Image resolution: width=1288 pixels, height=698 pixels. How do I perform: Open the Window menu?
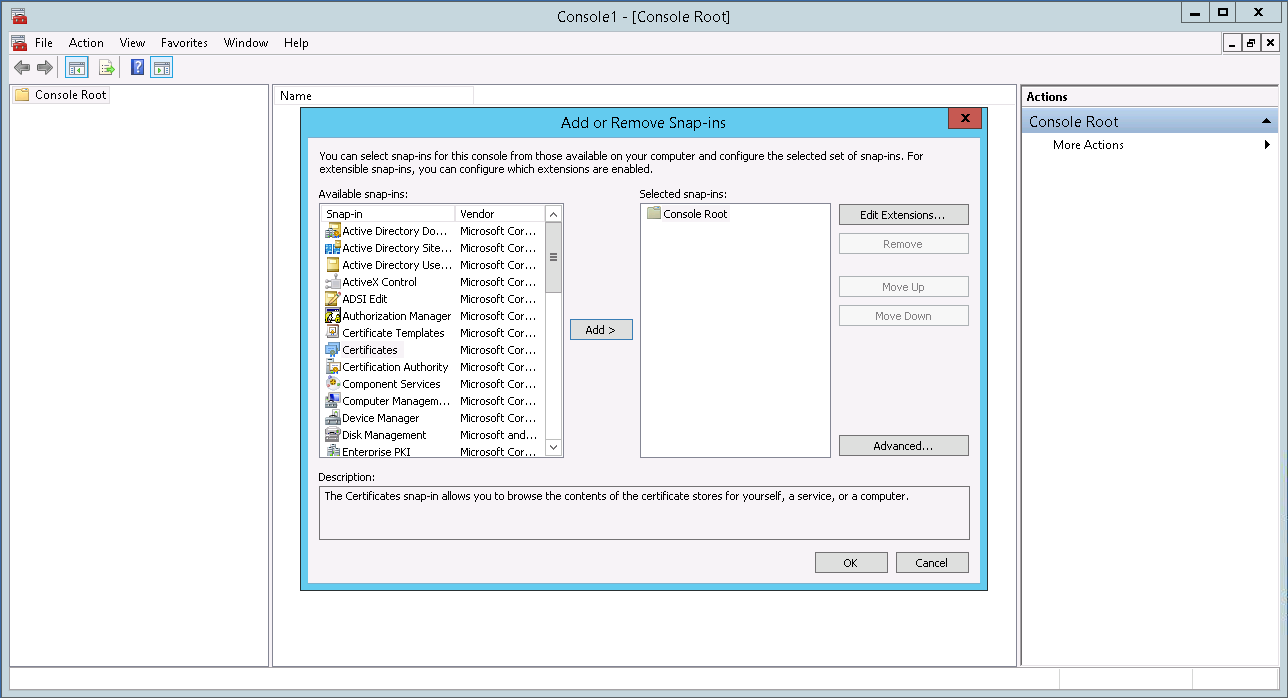(246, 43)
